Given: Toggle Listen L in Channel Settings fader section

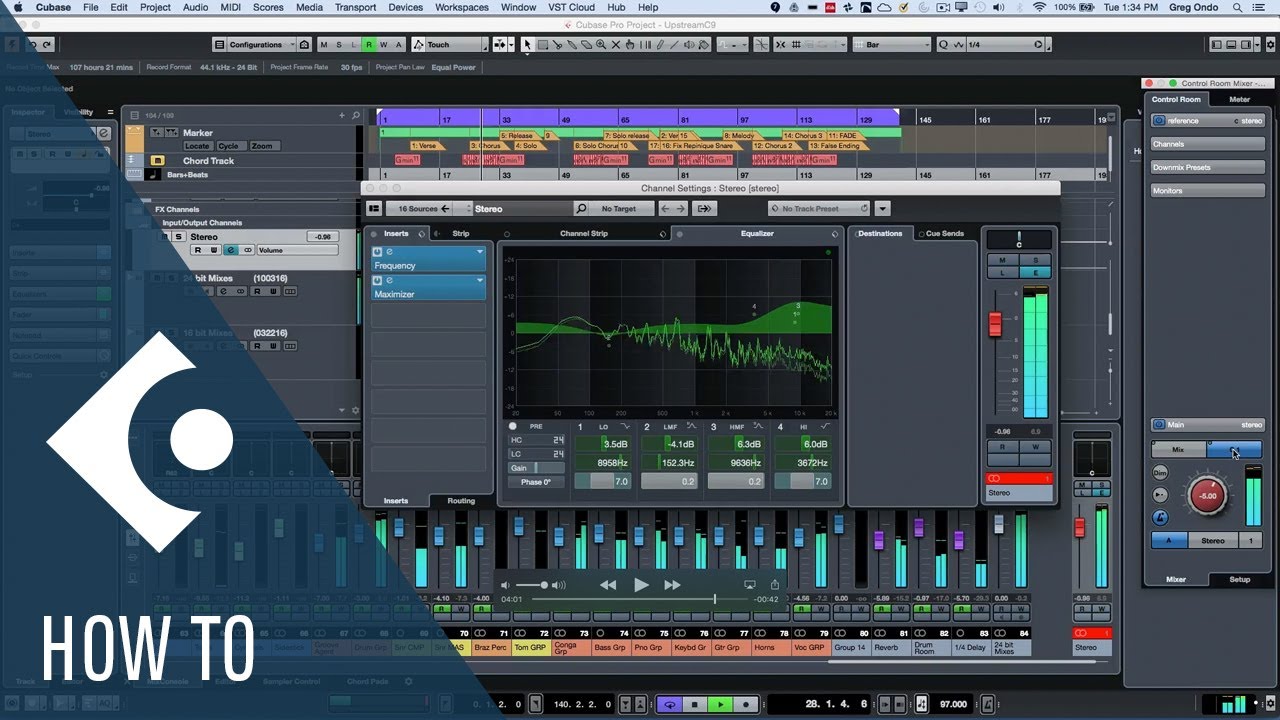Looking at the screenshot, I should click(x=1002, y=272).
